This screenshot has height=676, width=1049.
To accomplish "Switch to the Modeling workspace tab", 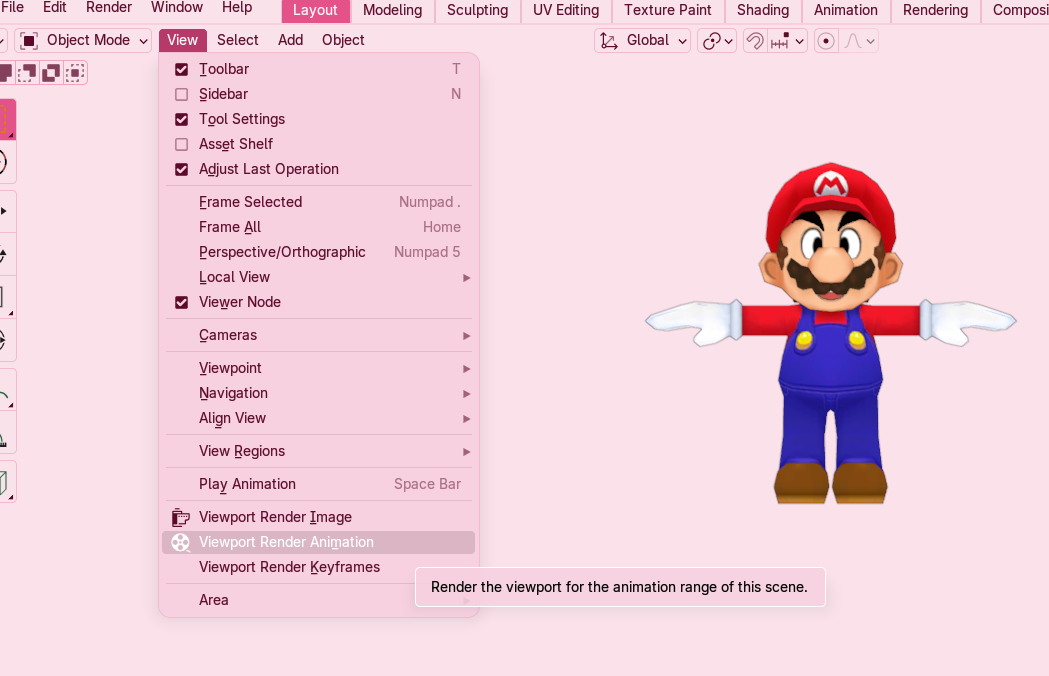I will coord(393,11).
